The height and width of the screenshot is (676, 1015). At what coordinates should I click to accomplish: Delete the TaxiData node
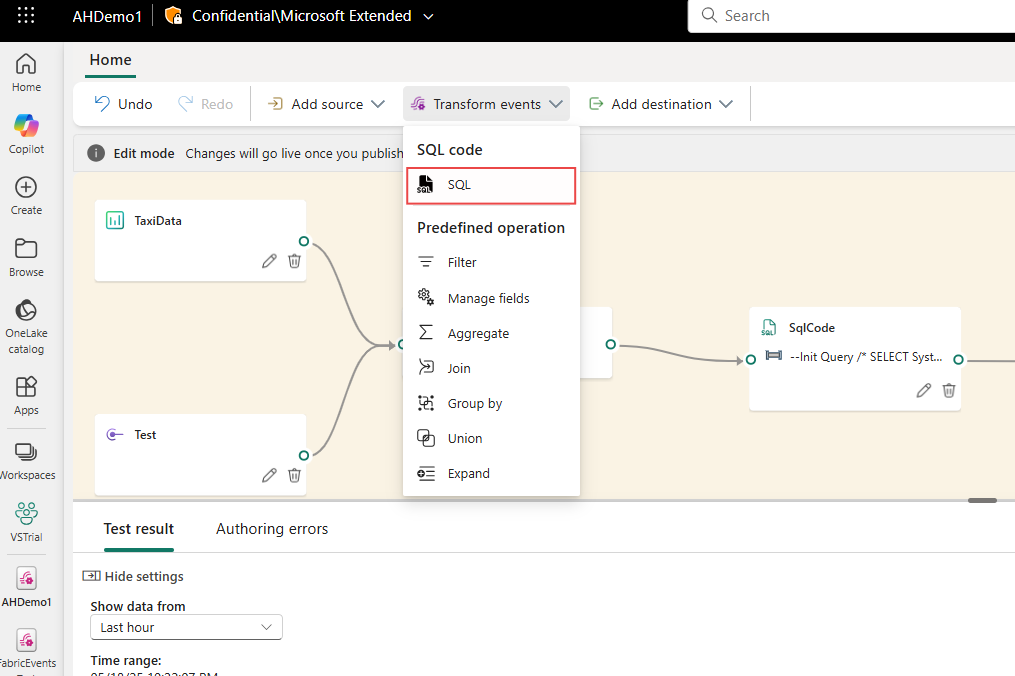click(x=295, y=261)
